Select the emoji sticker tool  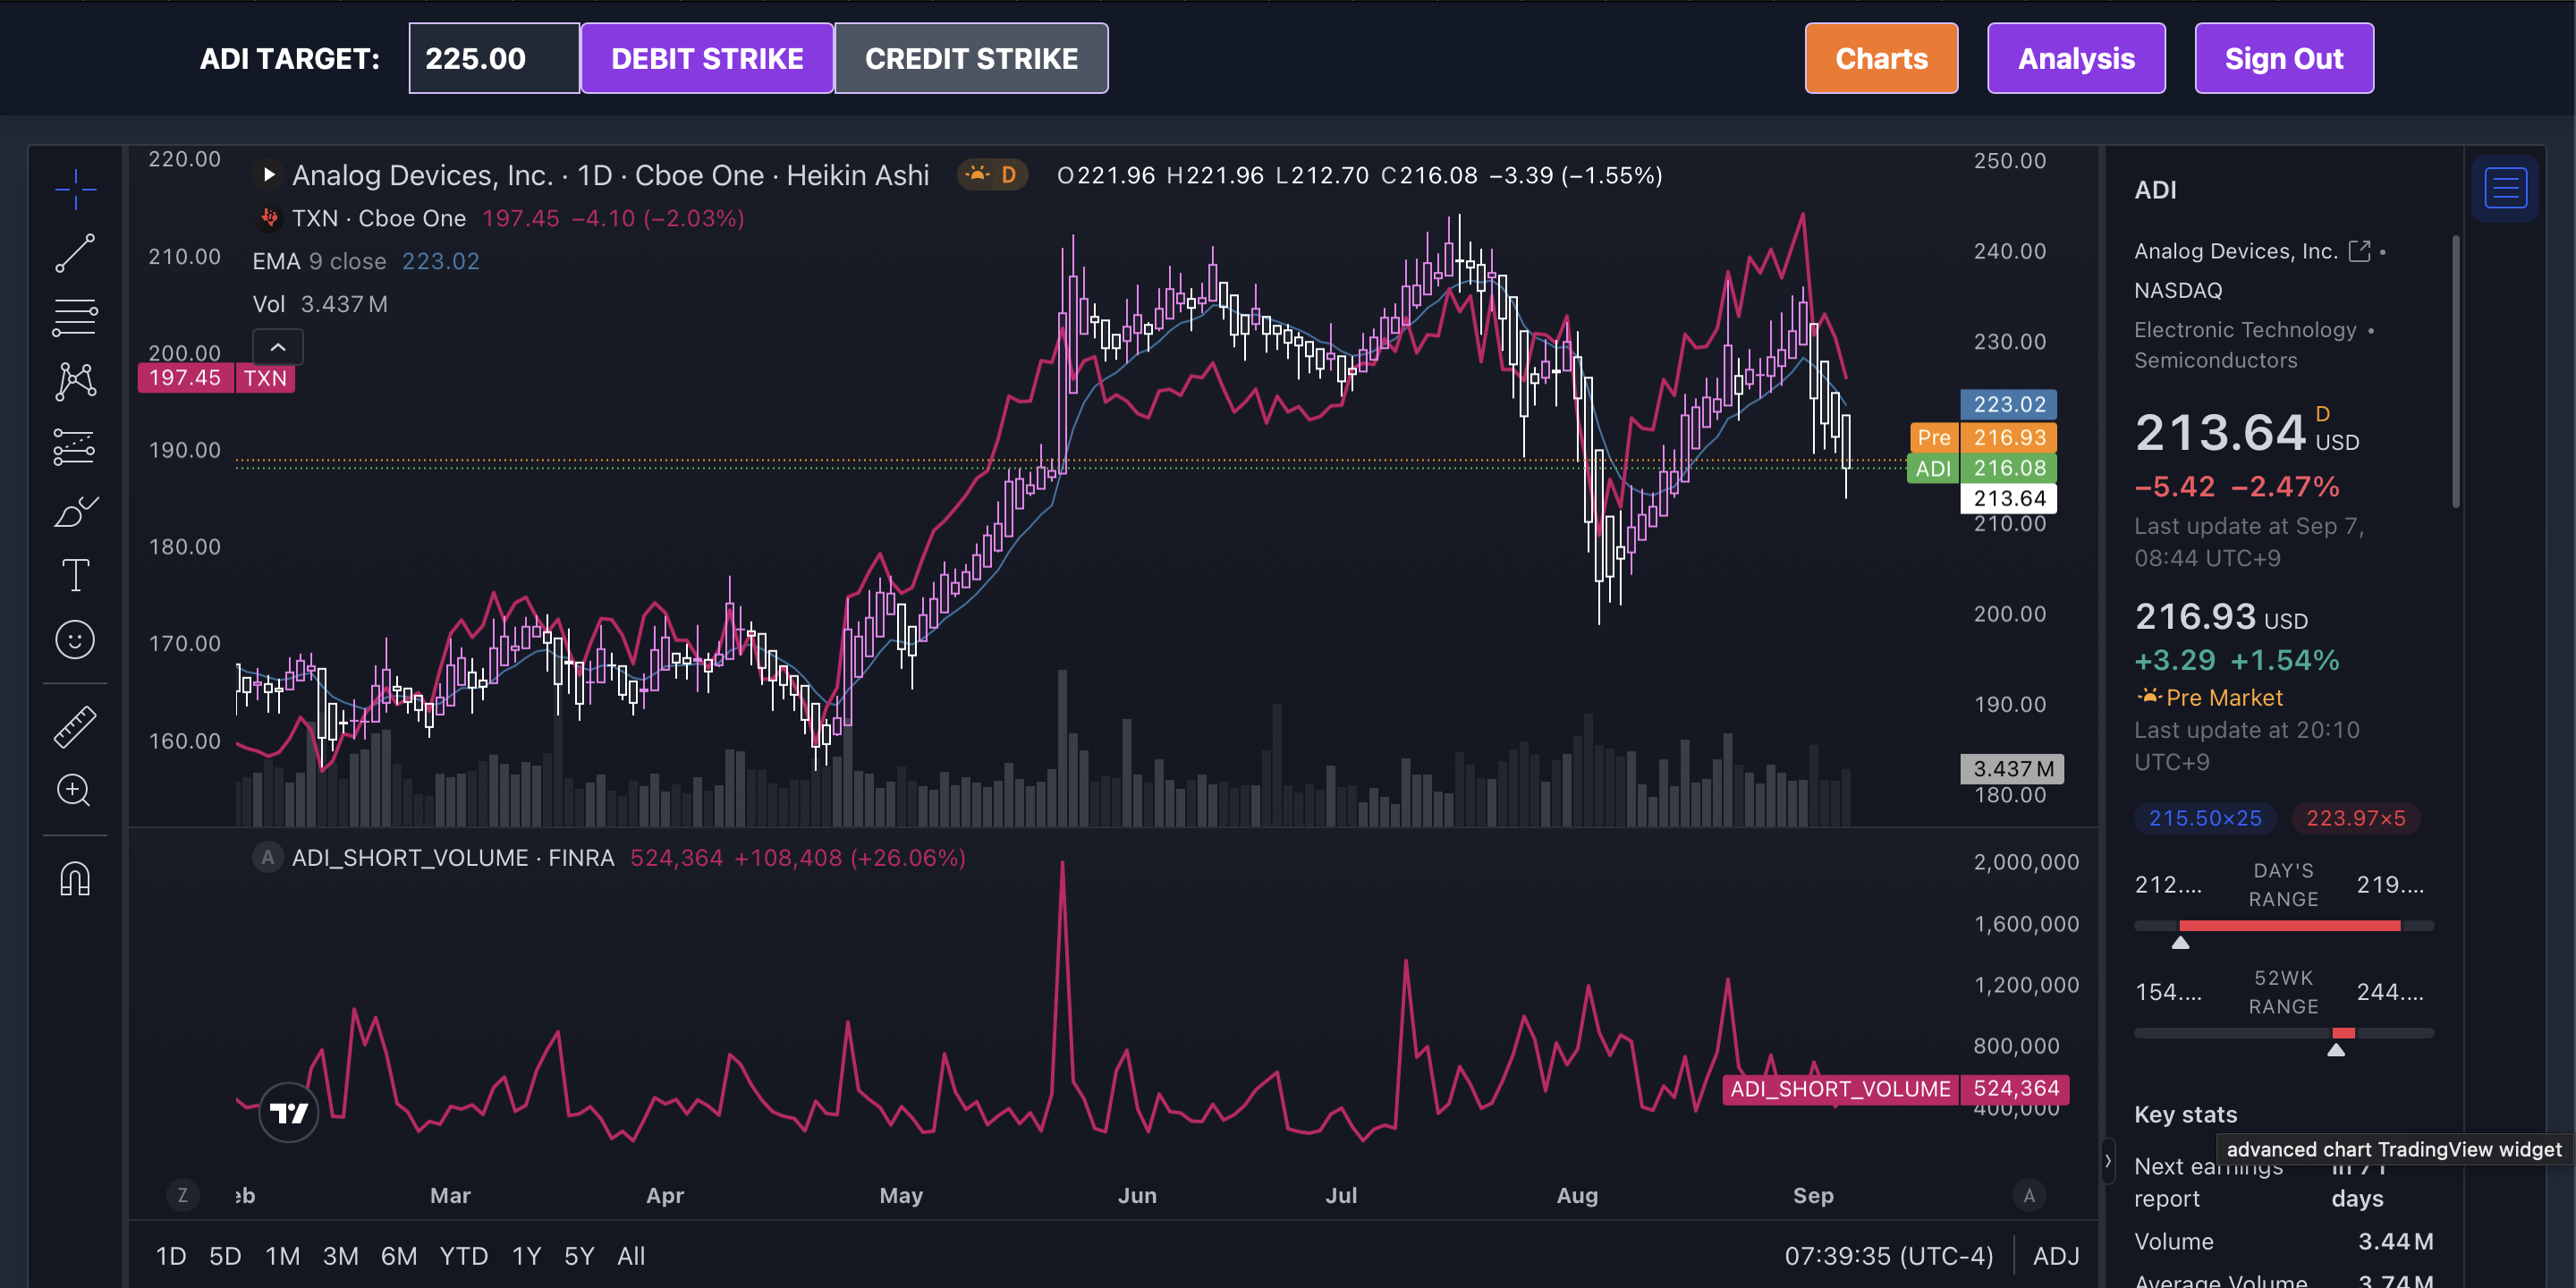tap(75, 639)
